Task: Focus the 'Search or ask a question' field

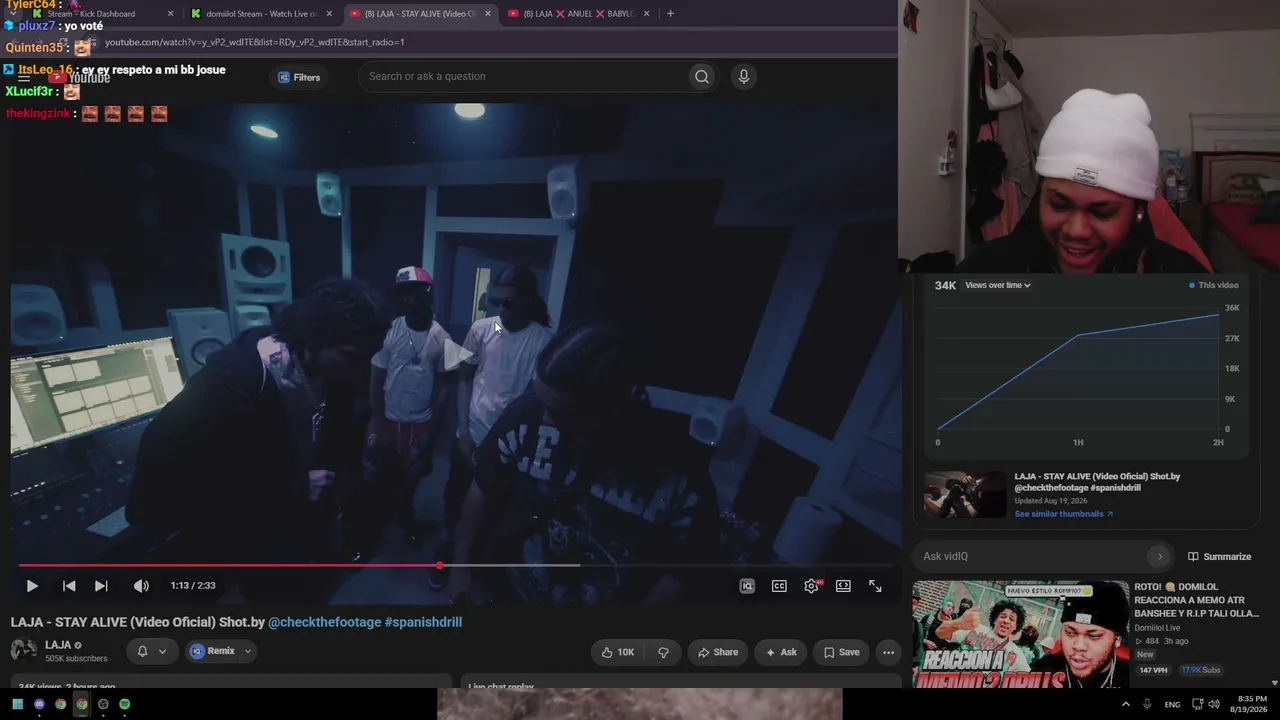Action: coord(525,77)
